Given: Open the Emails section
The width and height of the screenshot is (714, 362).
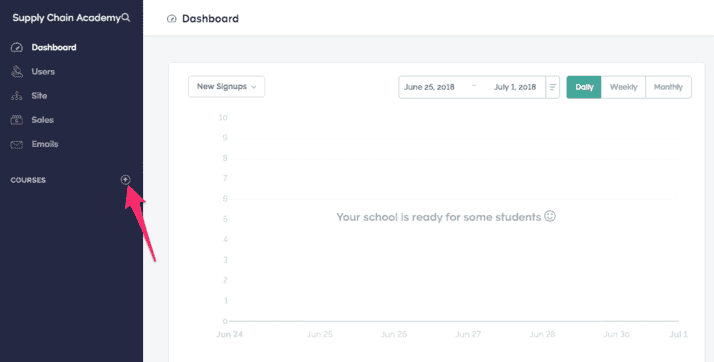Looking at the screenshot, I should click(45, 144).
